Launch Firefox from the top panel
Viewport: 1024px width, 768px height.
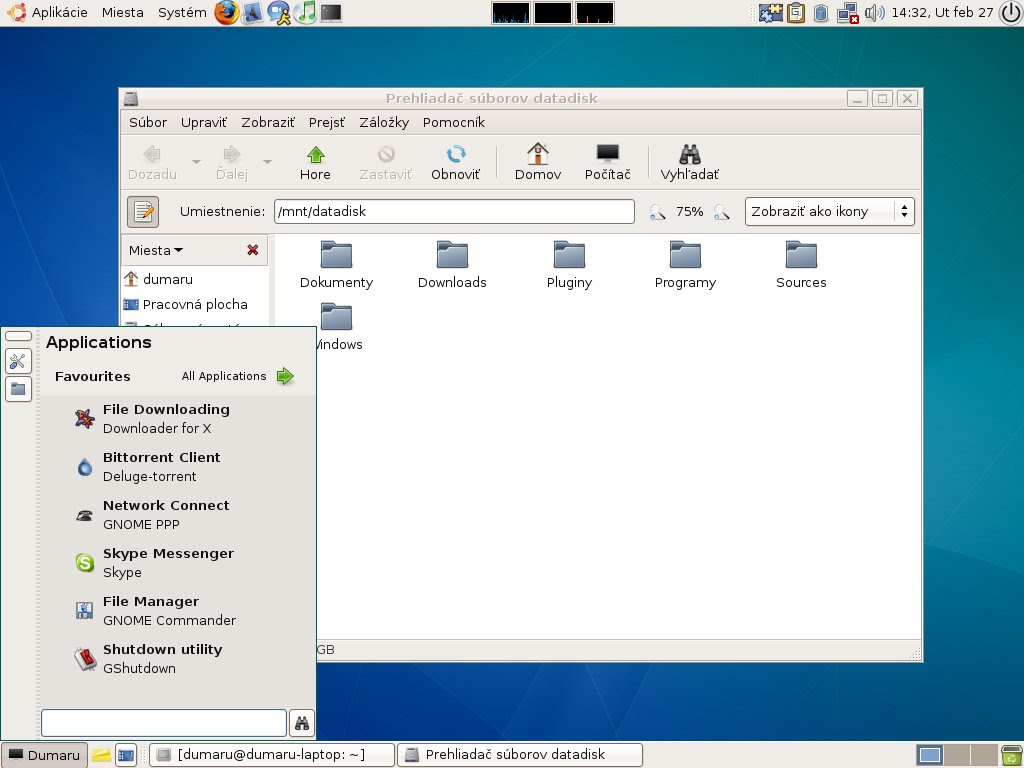(x=227, y=12)
